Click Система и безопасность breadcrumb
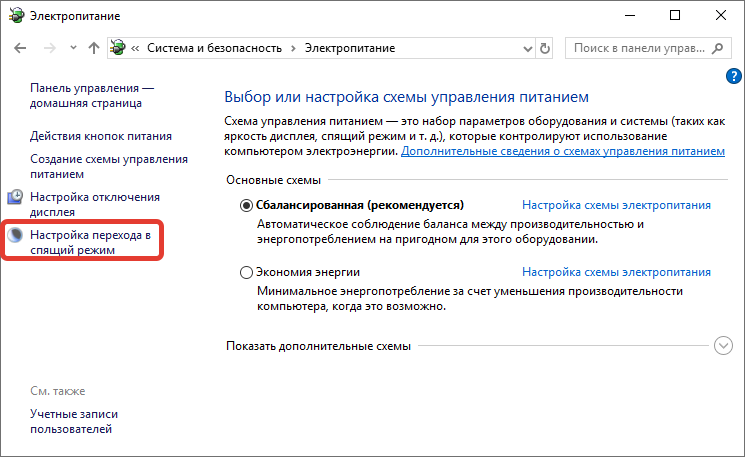The width and height of the screenshot is (745, 457). tap(214, 48)
